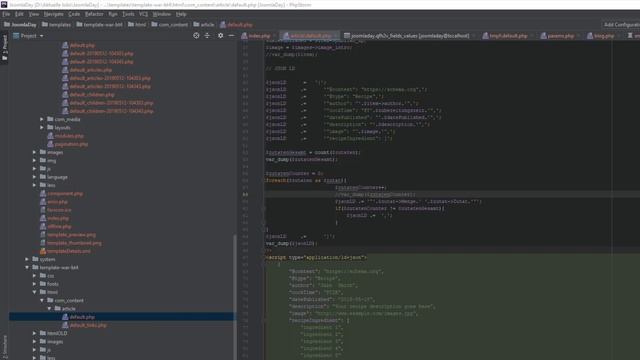Switch to joomladay fields_values database tab
640x360 pixels.
409,36
